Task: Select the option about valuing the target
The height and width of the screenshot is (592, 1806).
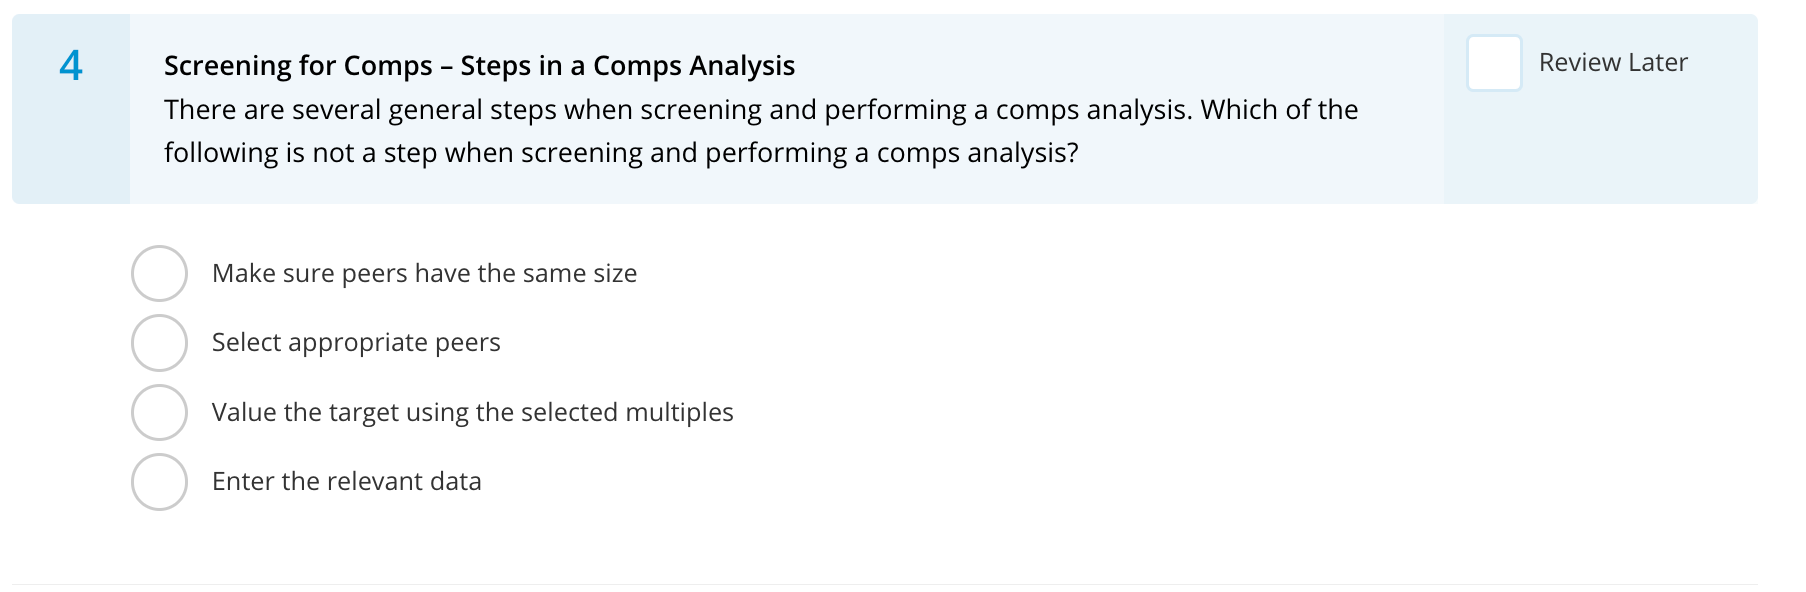Action: (472, 412)
